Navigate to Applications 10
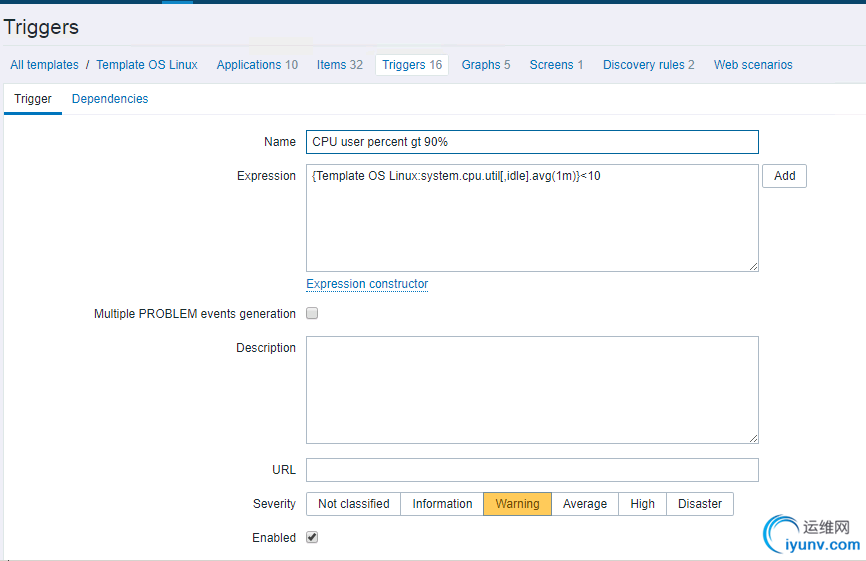Screen dimensions: 866x561 click(257, 65)
